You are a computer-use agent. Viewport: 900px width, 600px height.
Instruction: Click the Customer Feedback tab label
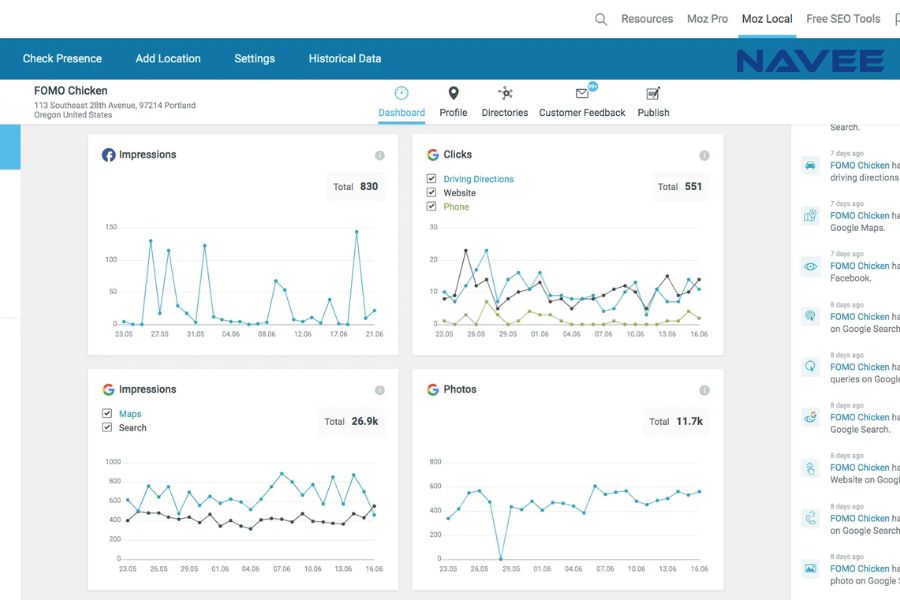tap(582, 113)
